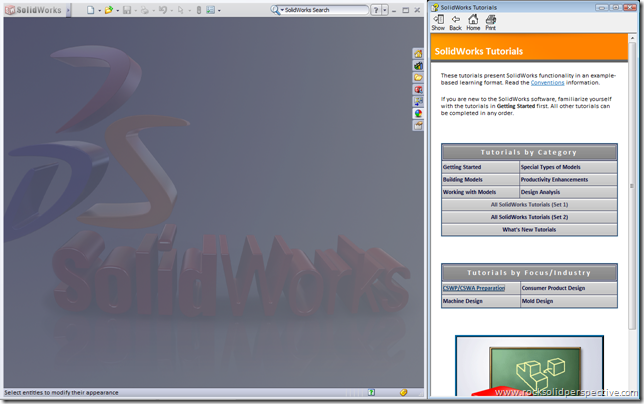The height and width of the screenshot is (404, 644).
Task: Open Consumer Product Design tutorials
Action: click(x=553, y=288)
